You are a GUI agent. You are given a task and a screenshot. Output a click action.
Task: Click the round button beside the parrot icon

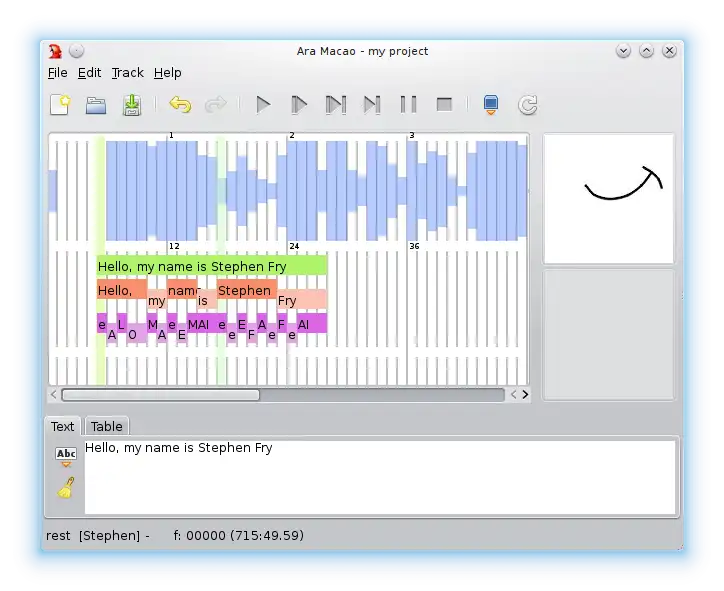point(76,51)
